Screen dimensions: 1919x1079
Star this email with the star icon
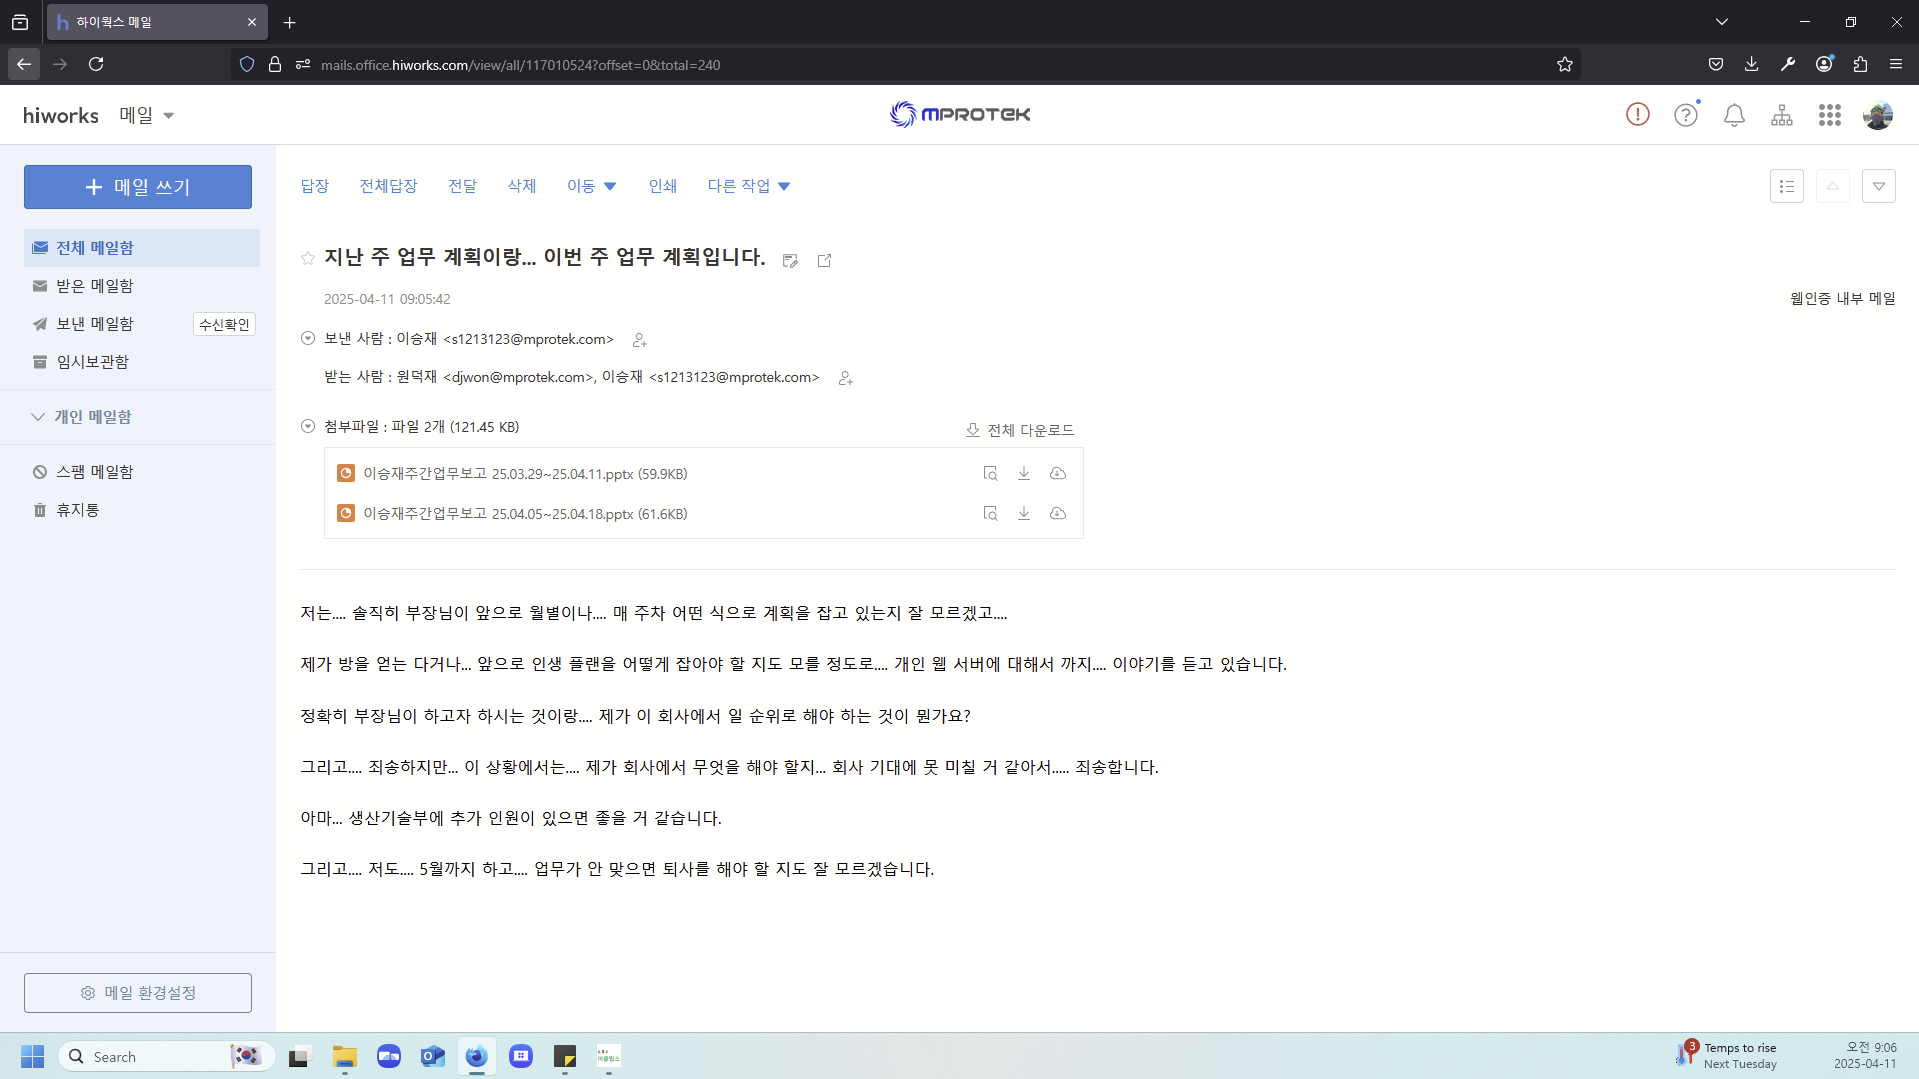[x=308, y=258]
